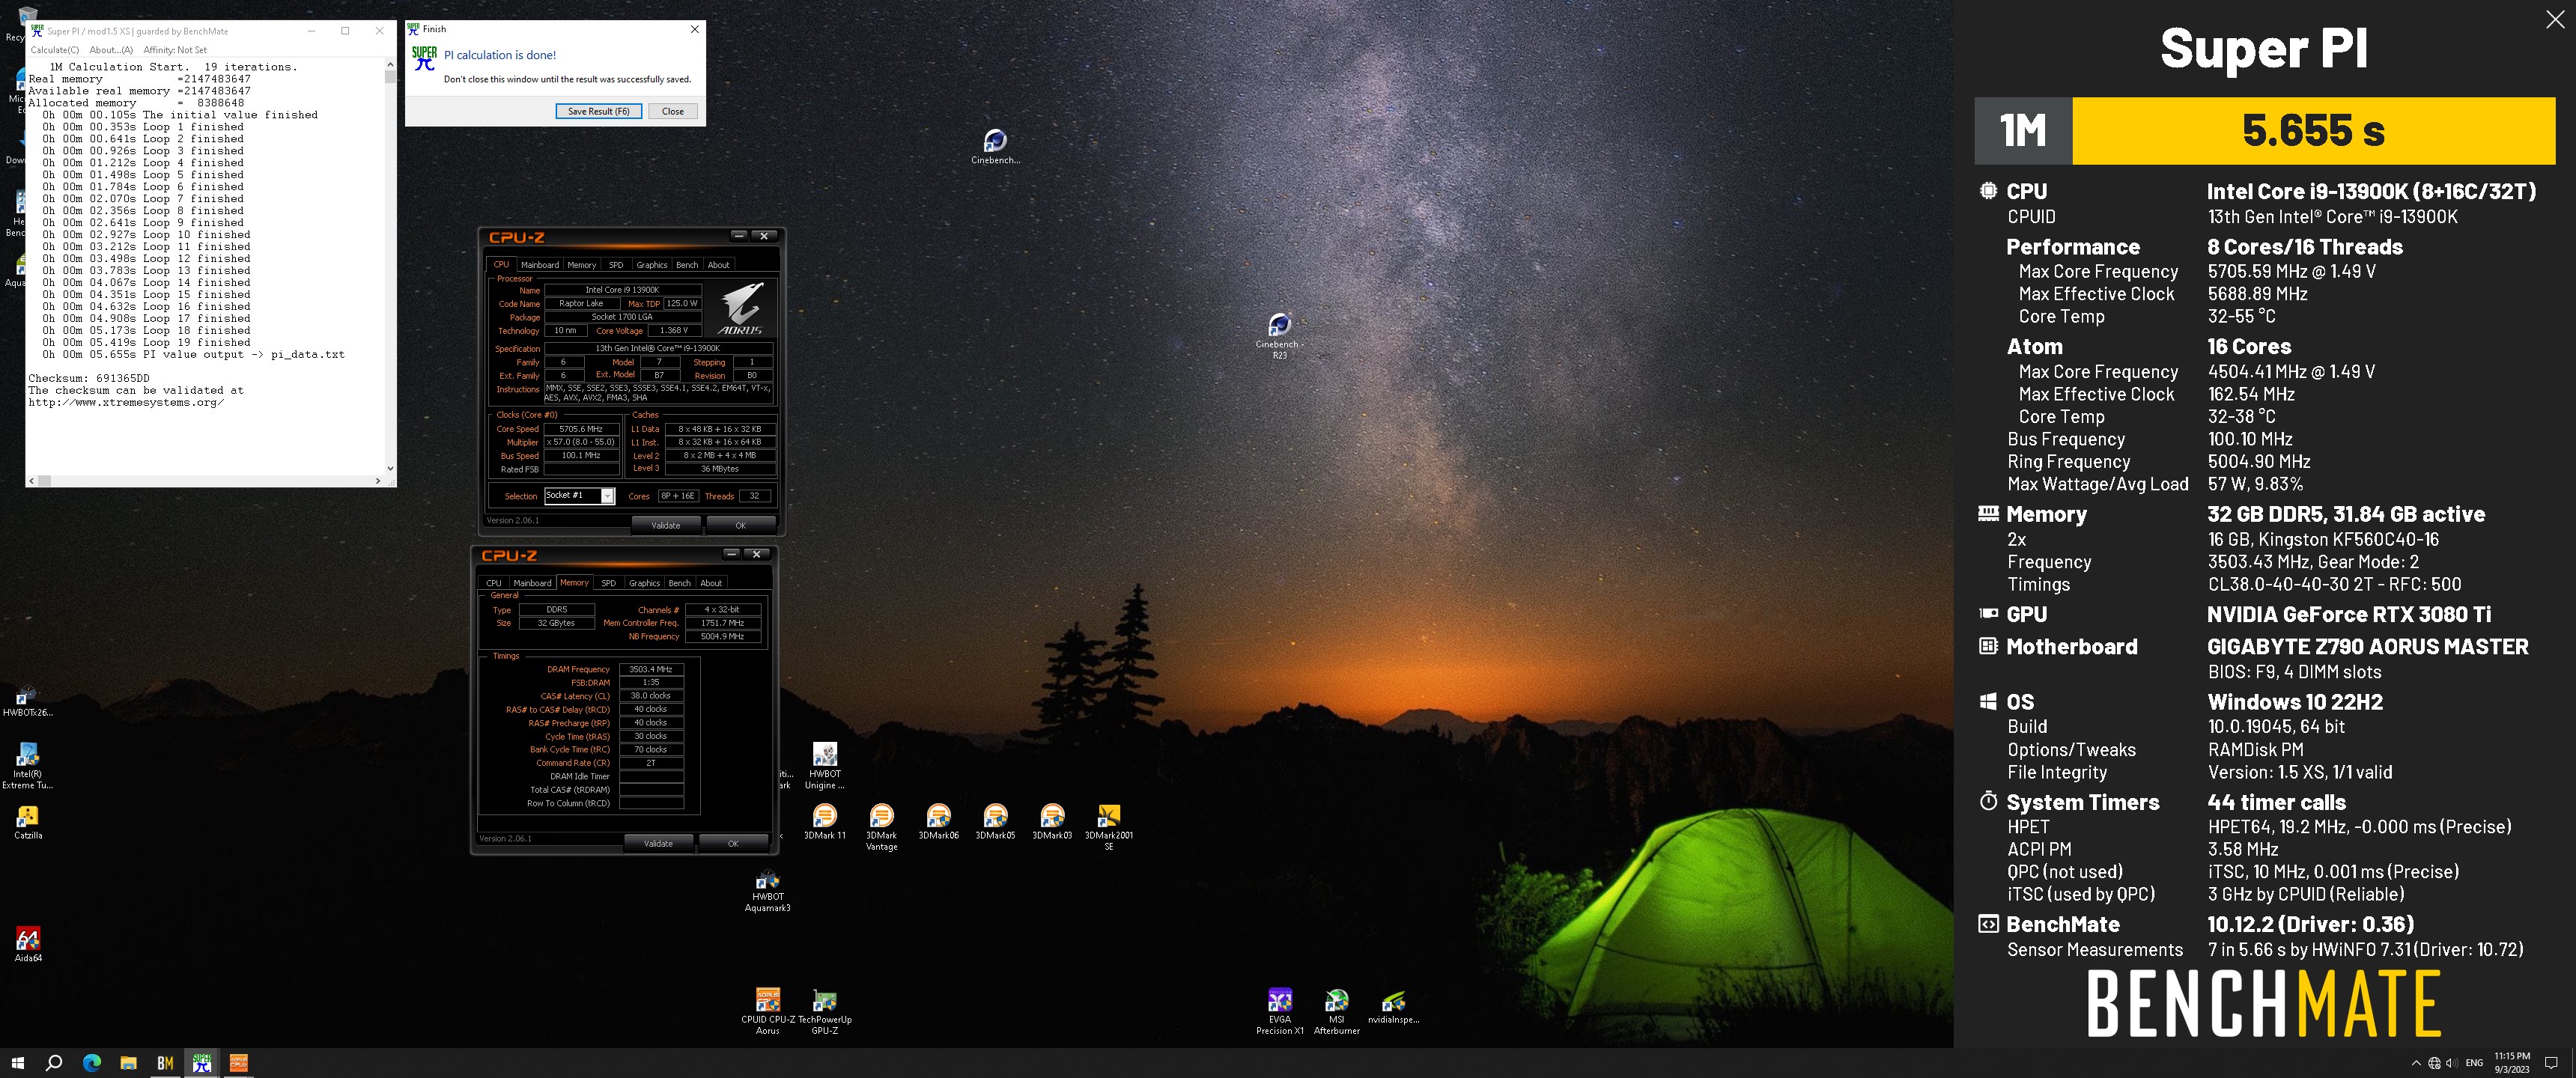Open the Cinebench R23 desktop shortcut
The image size is (2576, 1078).
tap(1279, 336)
